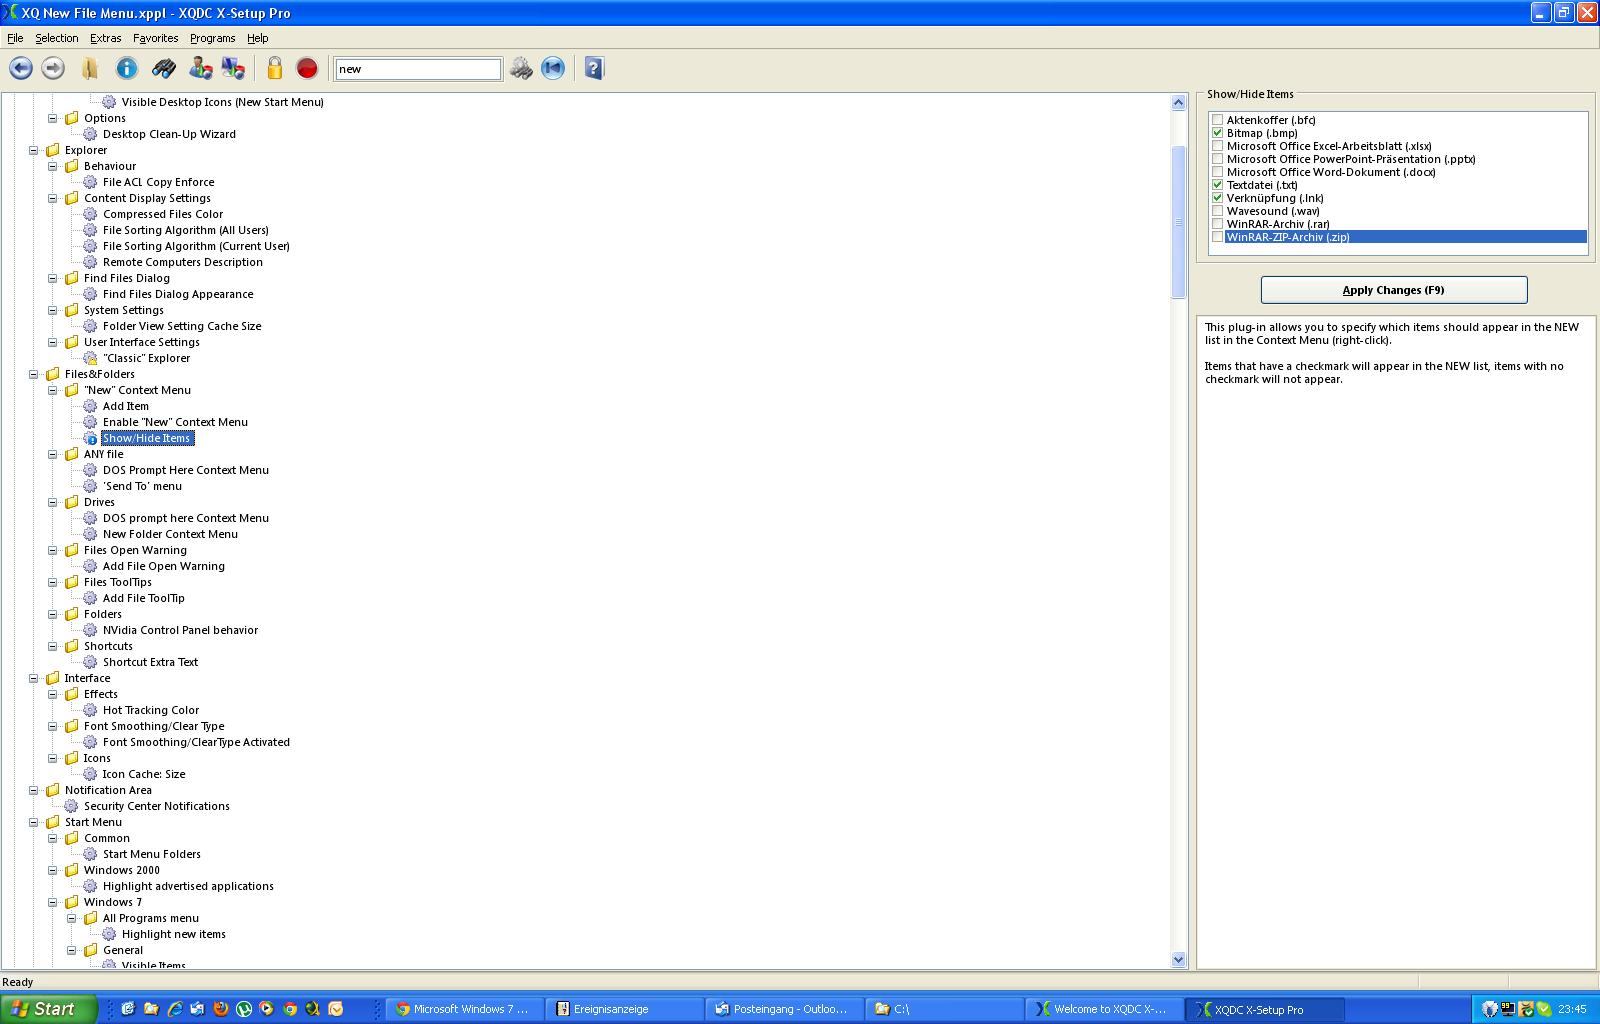The width and height of the screenshot is (1600, 1024).
Task: Click the gears icon beside the search box
Action: tap(521, 68)
